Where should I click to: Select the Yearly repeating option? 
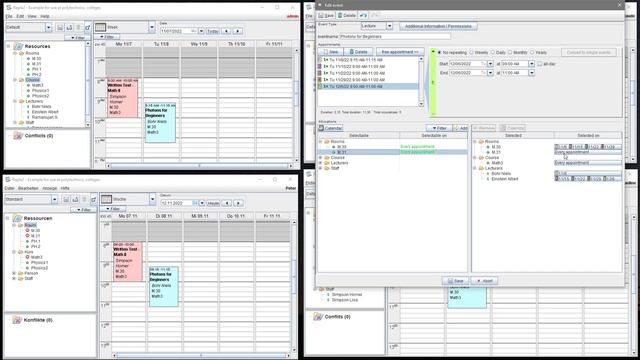tap(532, 53)
